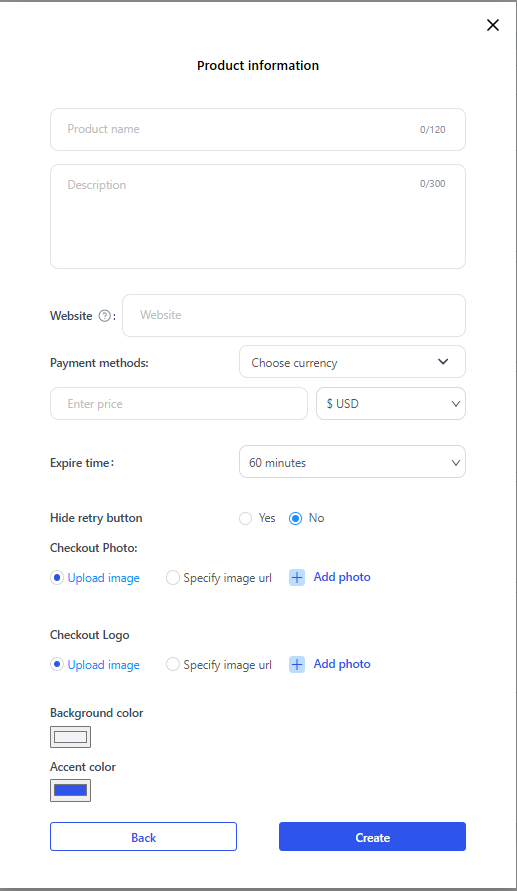Select Yes for Hide retry button
Image resolution: width=517 pixels, height=891 pixels.
(245, 518)
